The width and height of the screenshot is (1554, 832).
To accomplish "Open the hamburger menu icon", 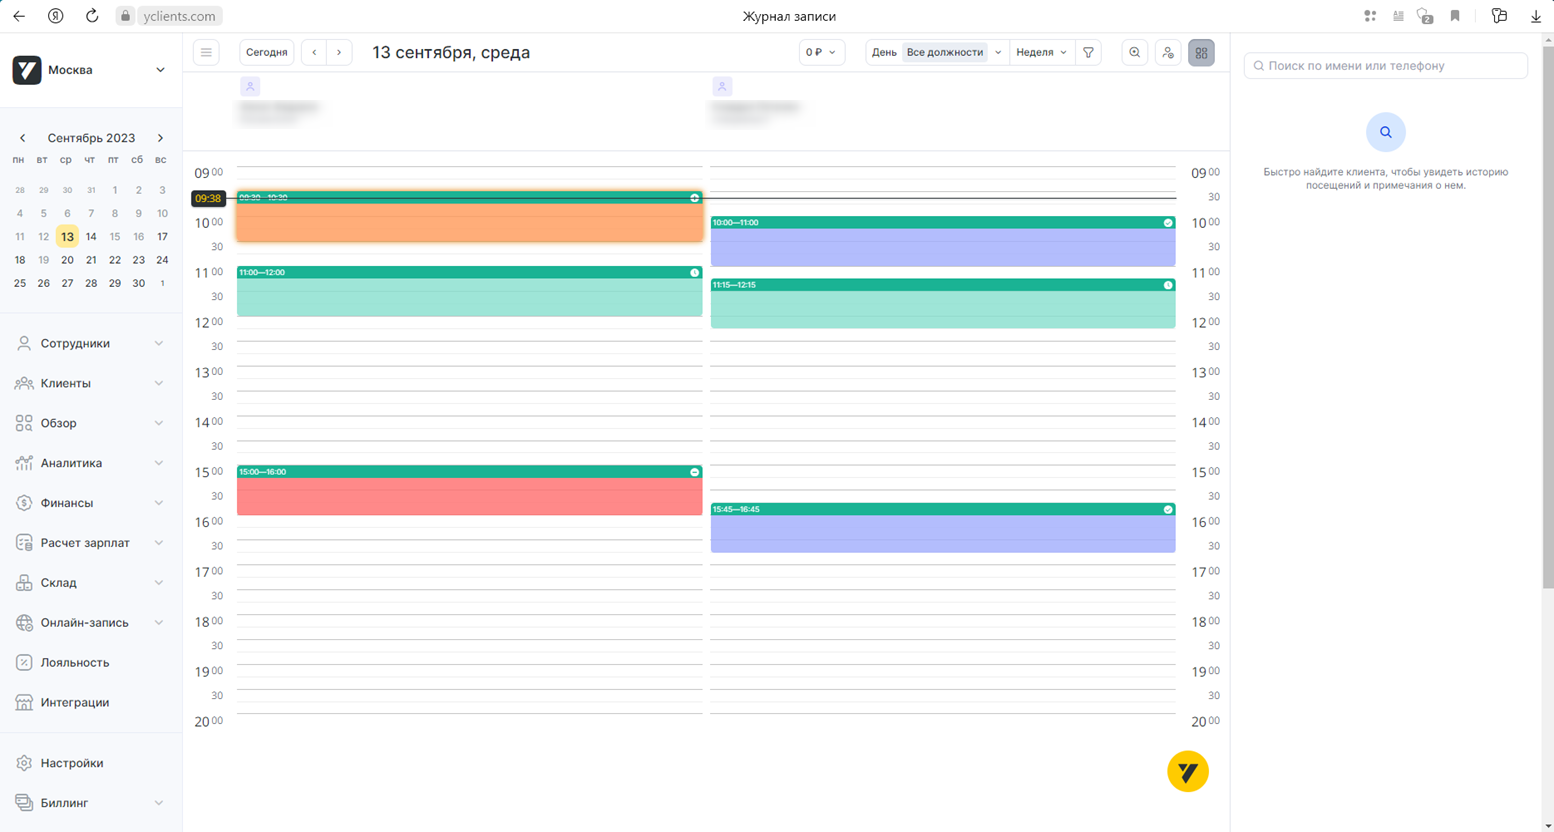I will [x=206, y=53].
